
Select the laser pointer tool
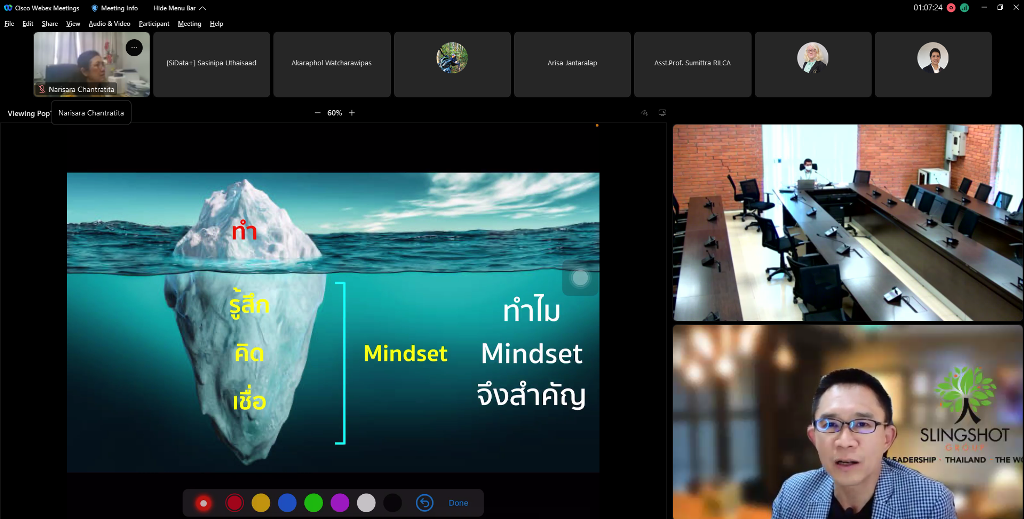pos(204,503)
